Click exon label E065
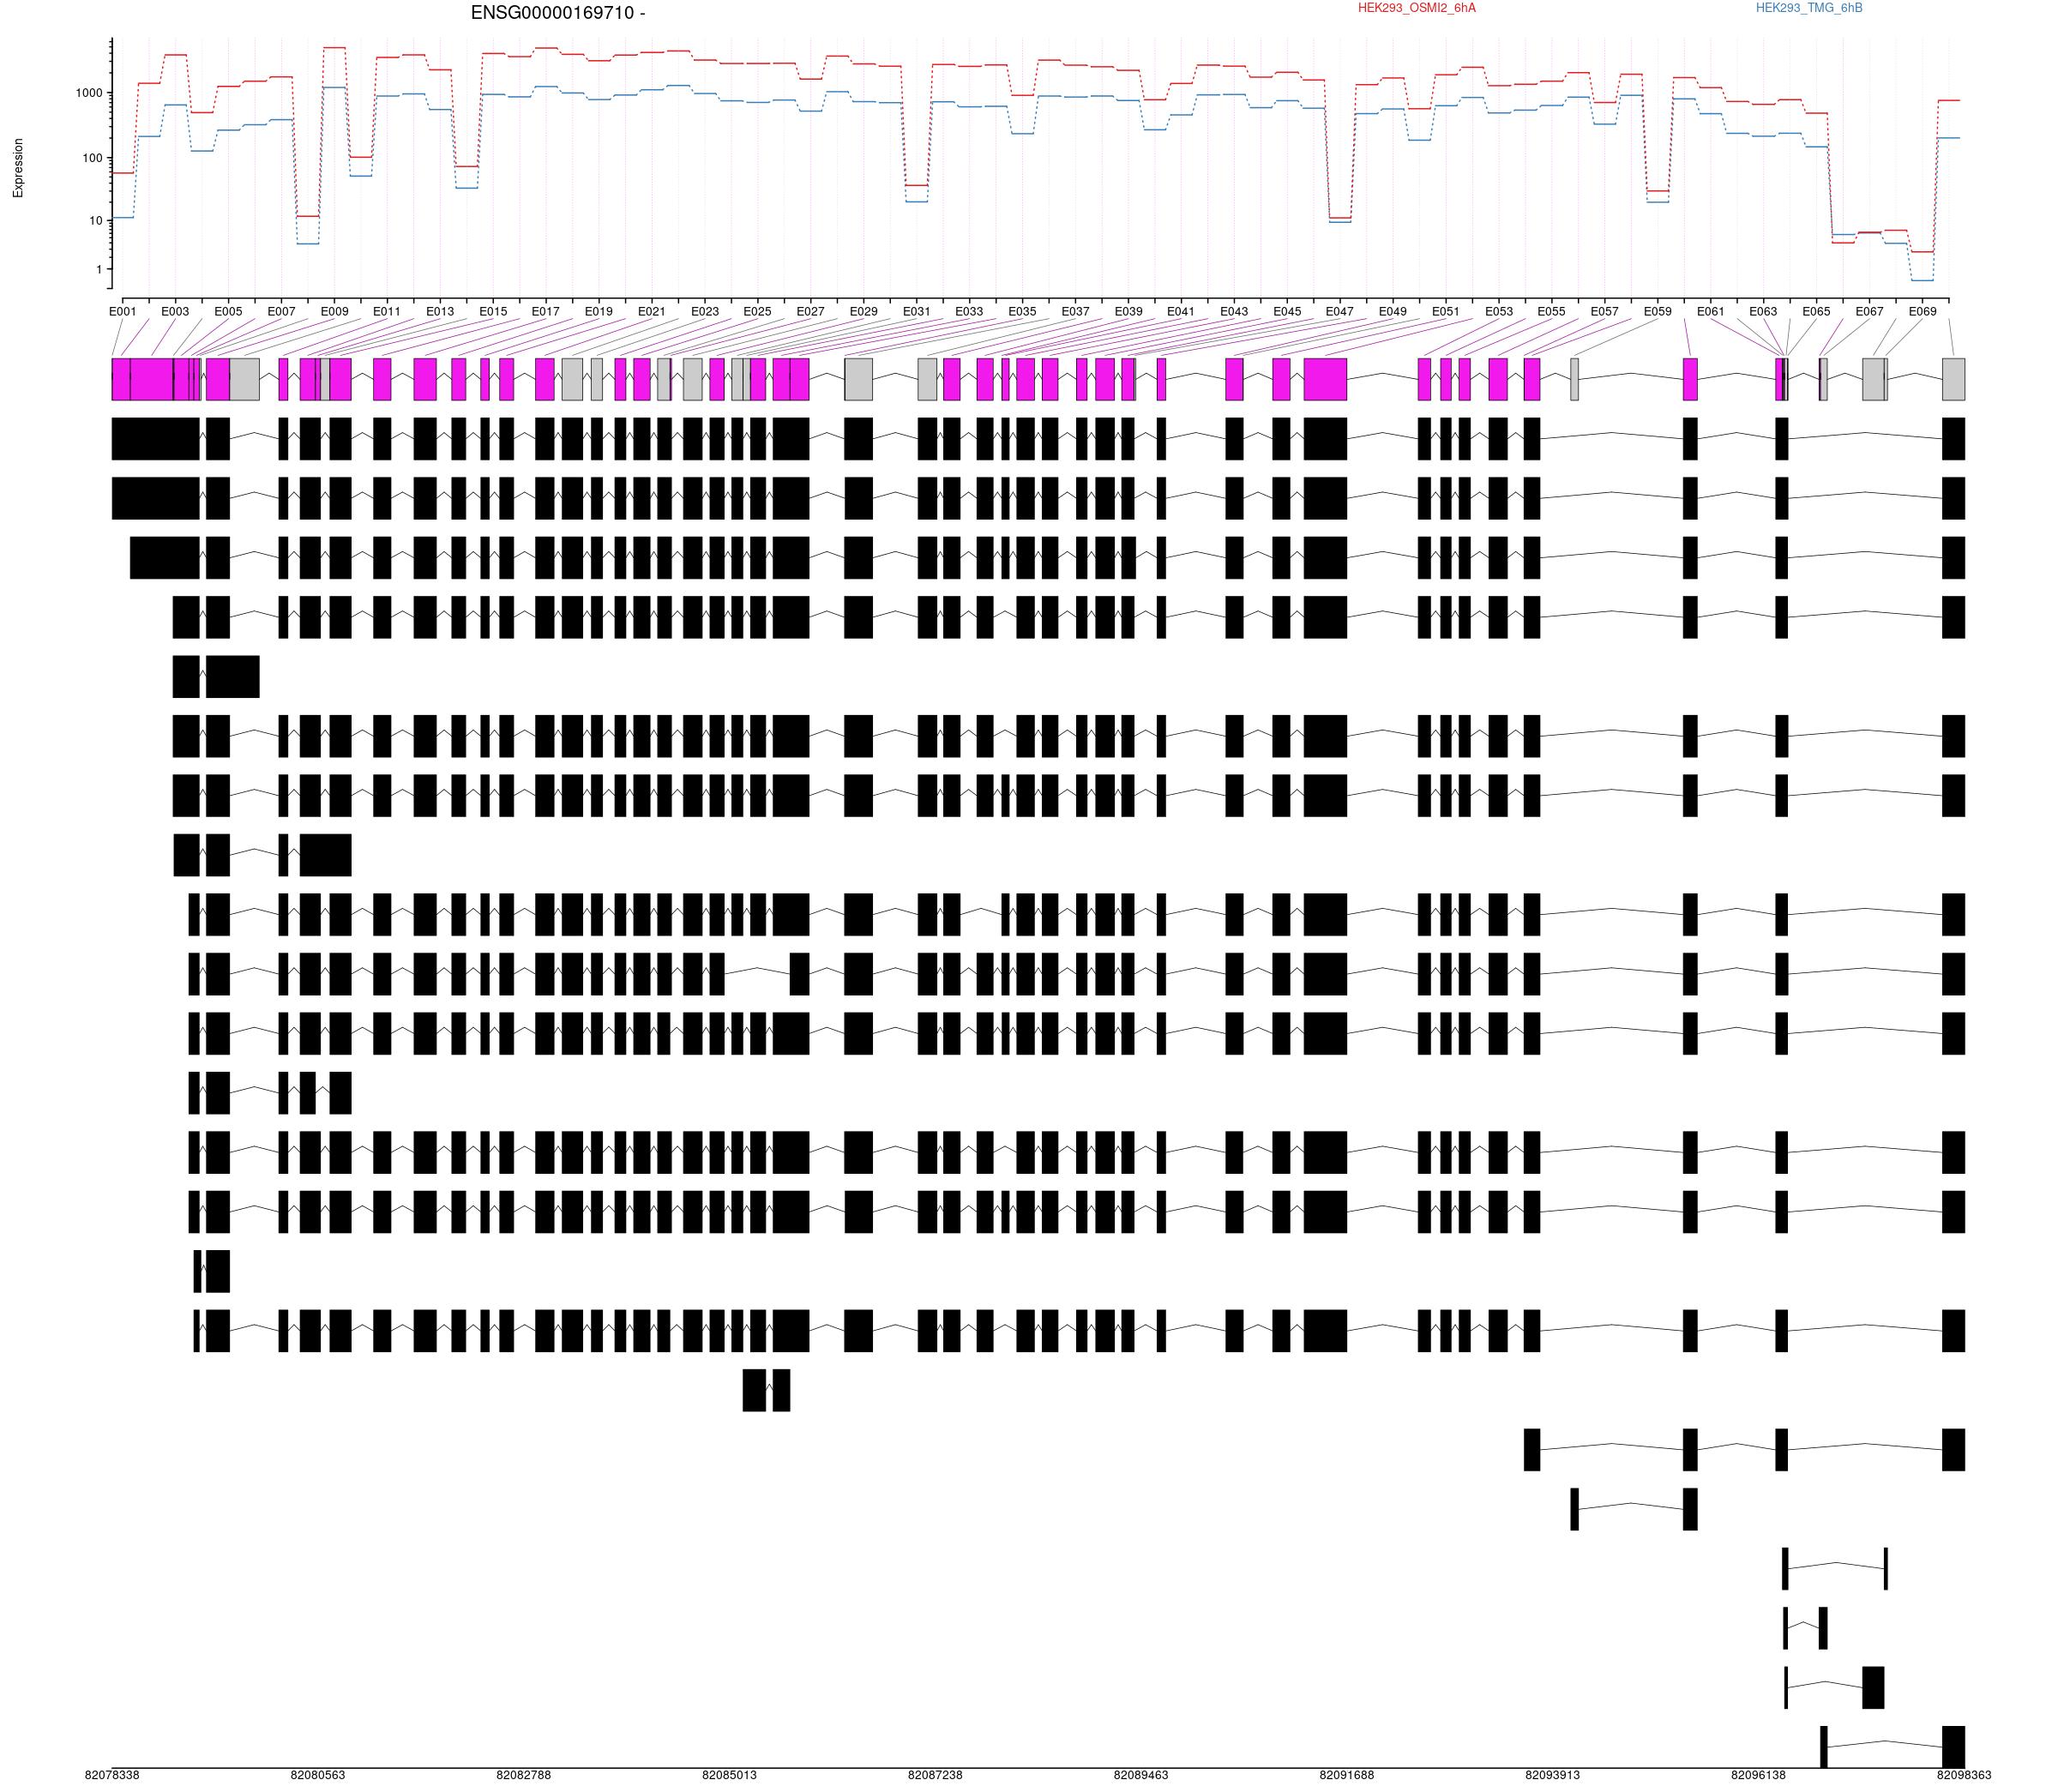 pyautogui.click(x=1816, y=312)
